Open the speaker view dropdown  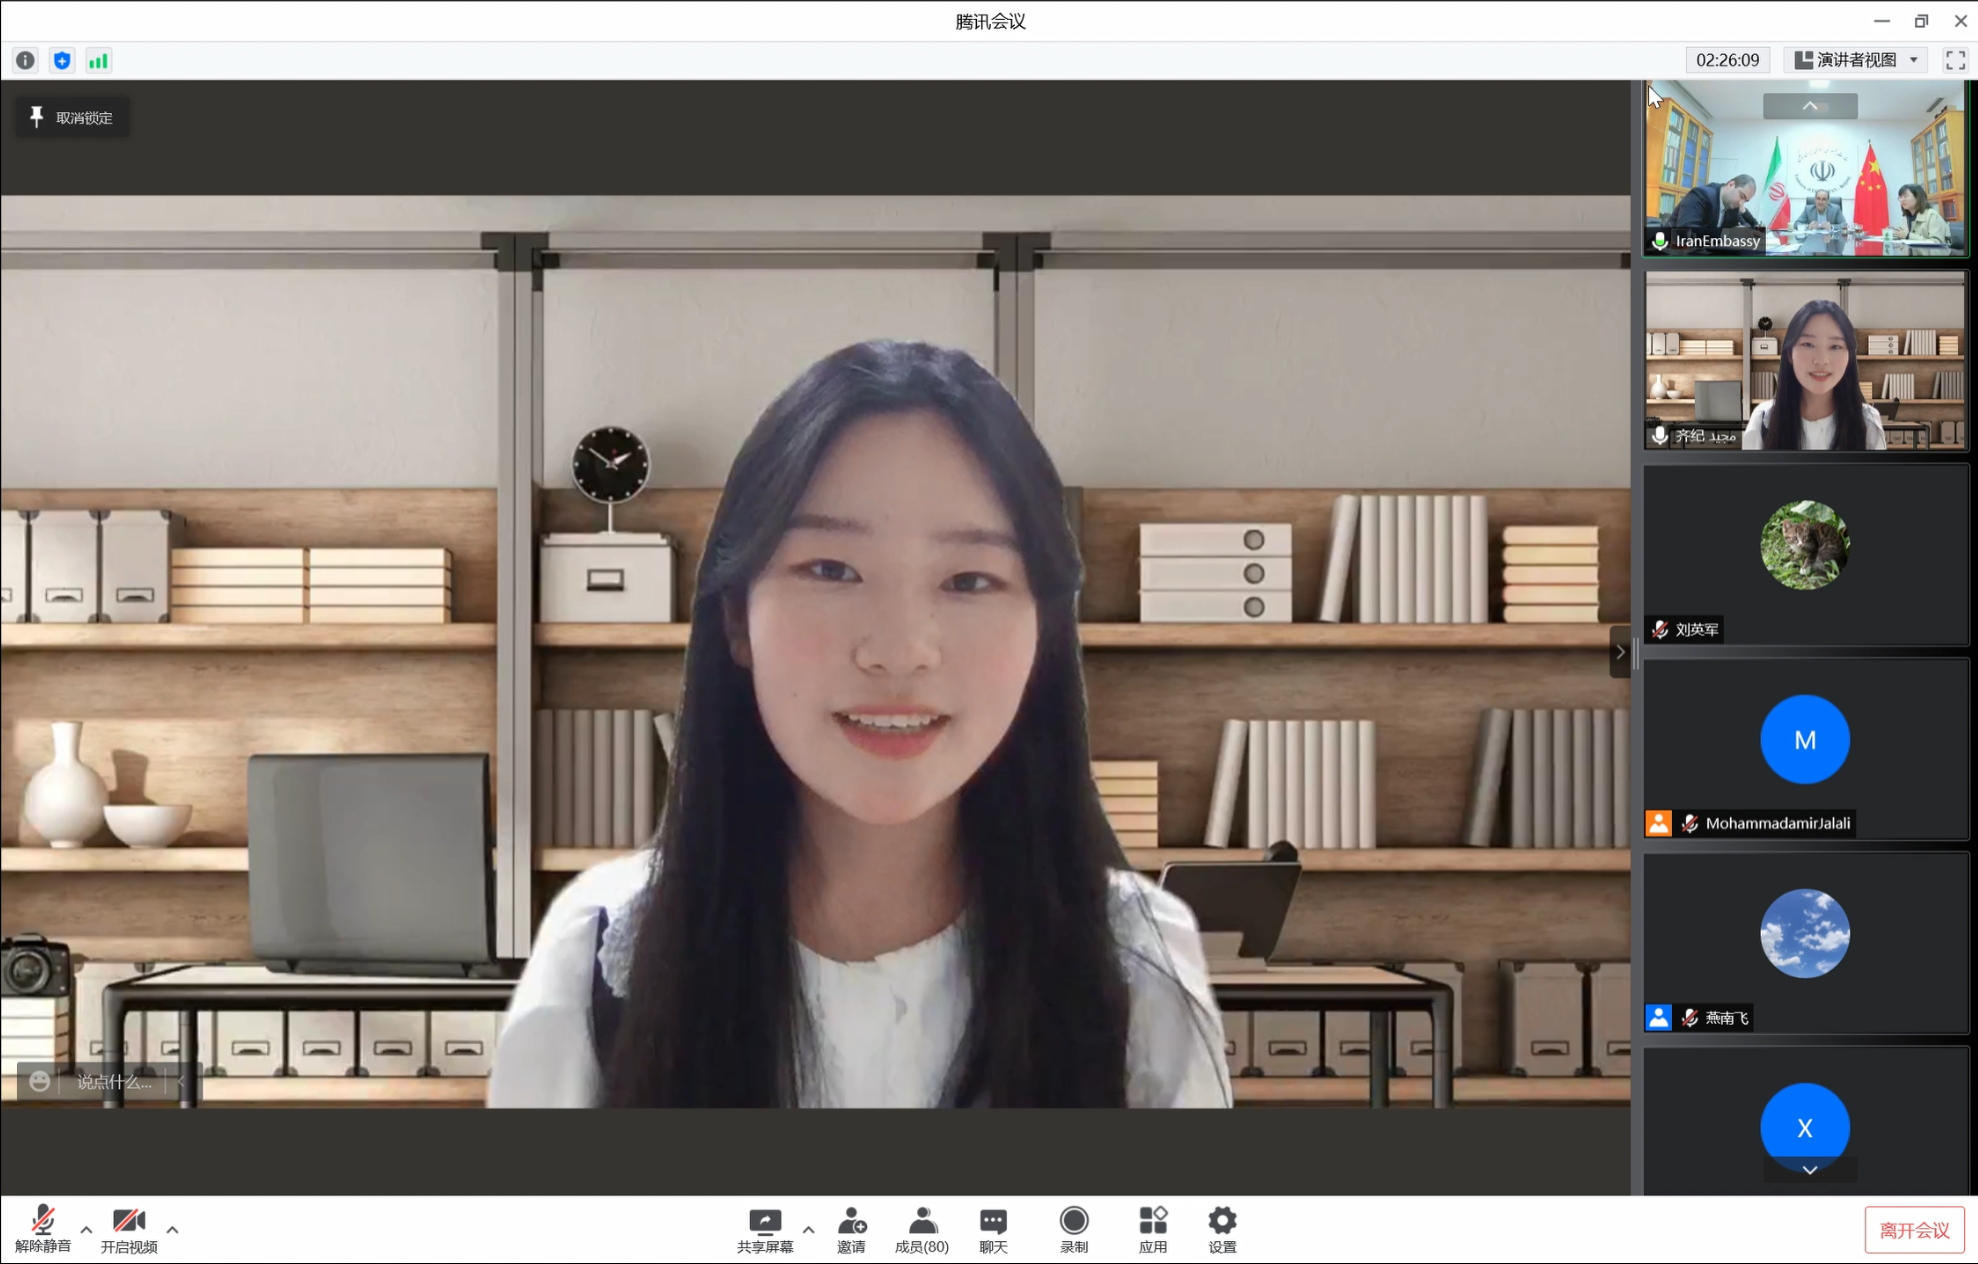tap(1858, 60)
